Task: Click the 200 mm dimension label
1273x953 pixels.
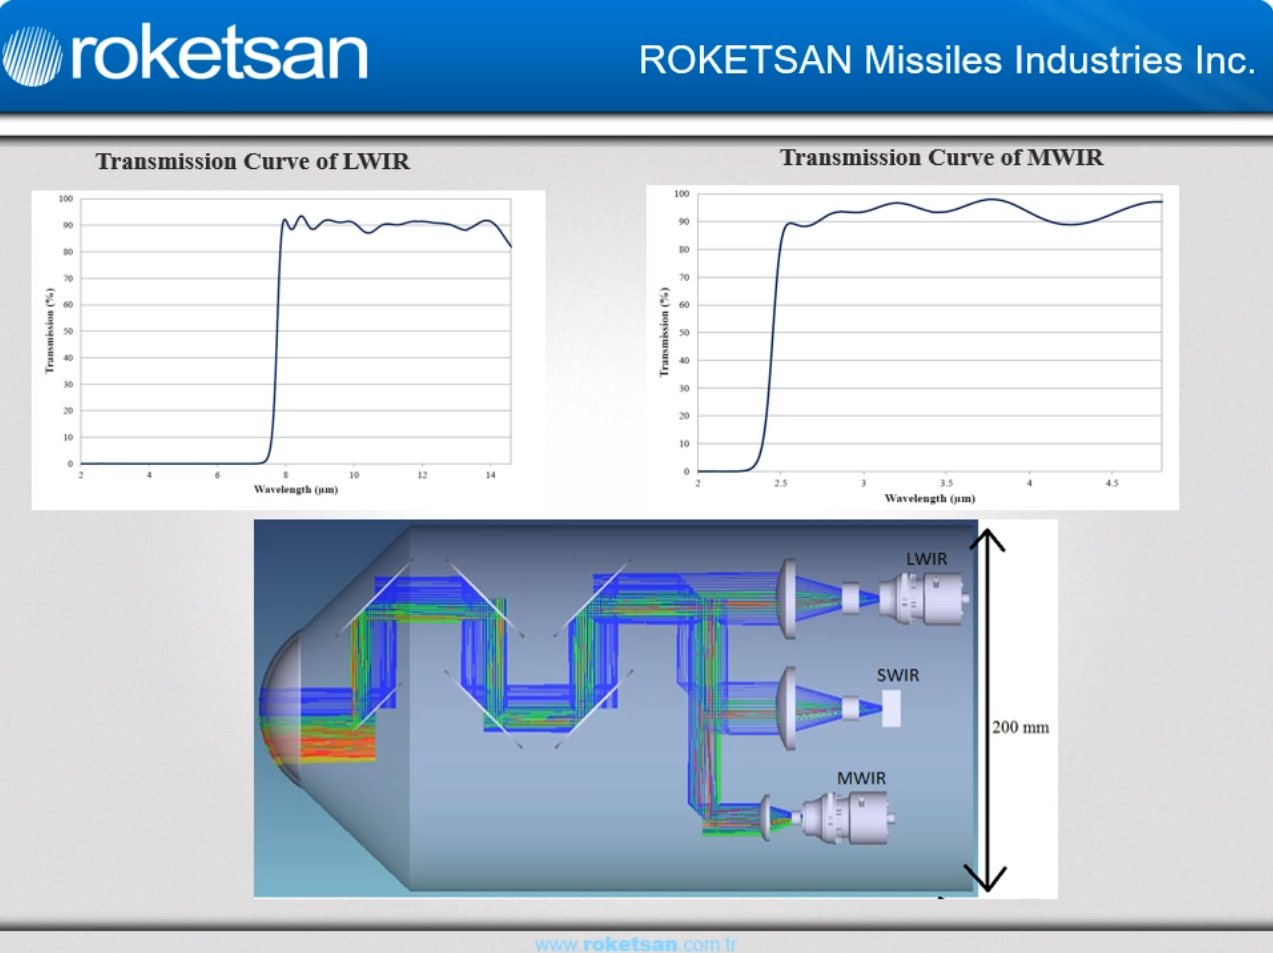Action: pos(1020,727)
